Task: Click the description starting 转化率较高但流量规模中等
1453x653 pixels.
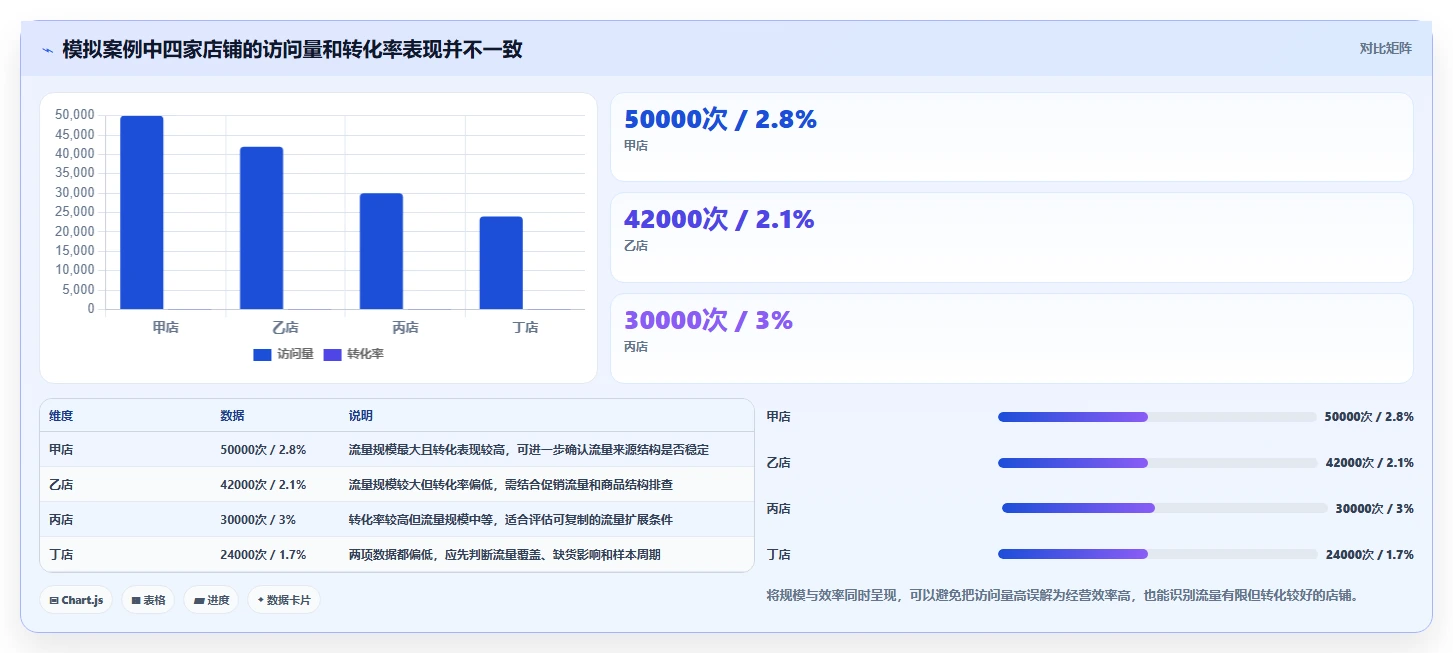Action: point(510,520)
